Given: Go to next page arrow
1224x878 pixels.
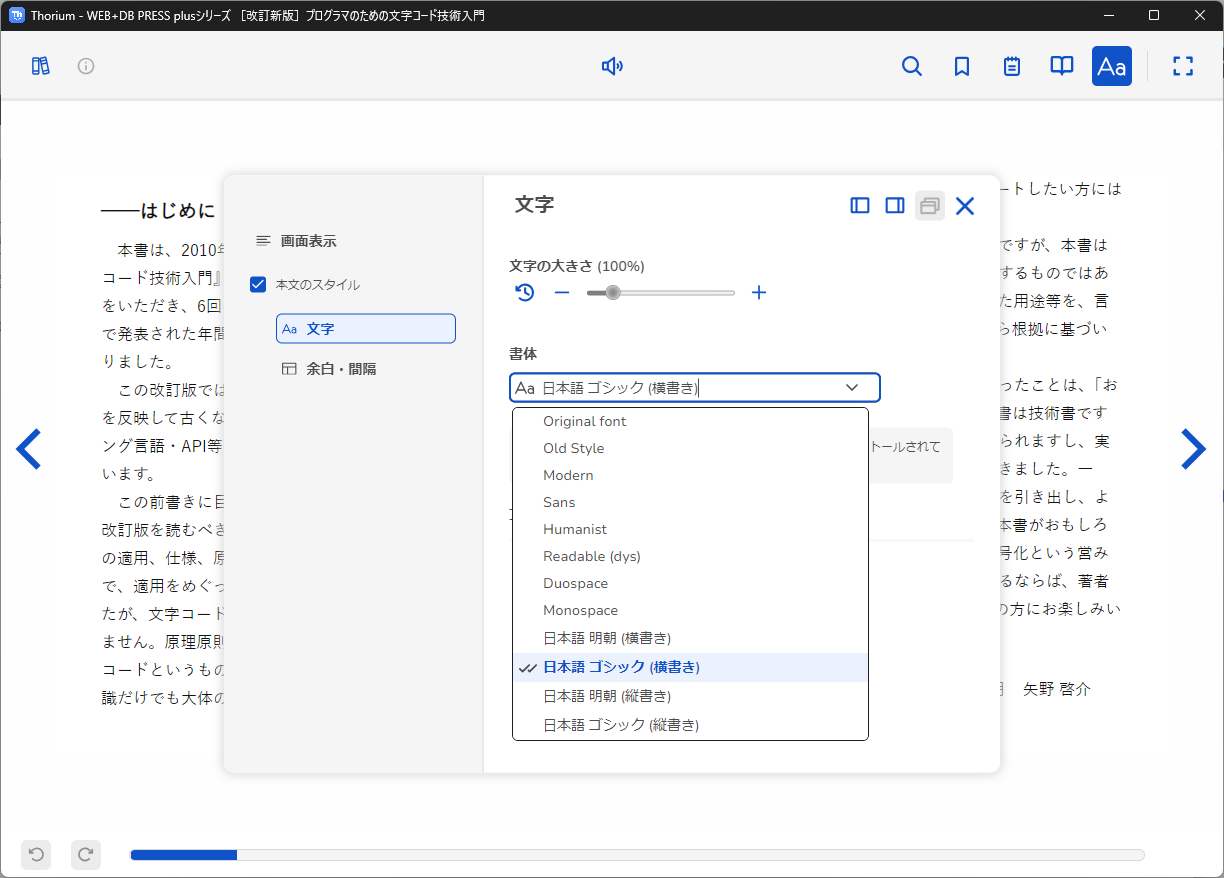Looking at the screenshot, I should tap(1193, 449).
